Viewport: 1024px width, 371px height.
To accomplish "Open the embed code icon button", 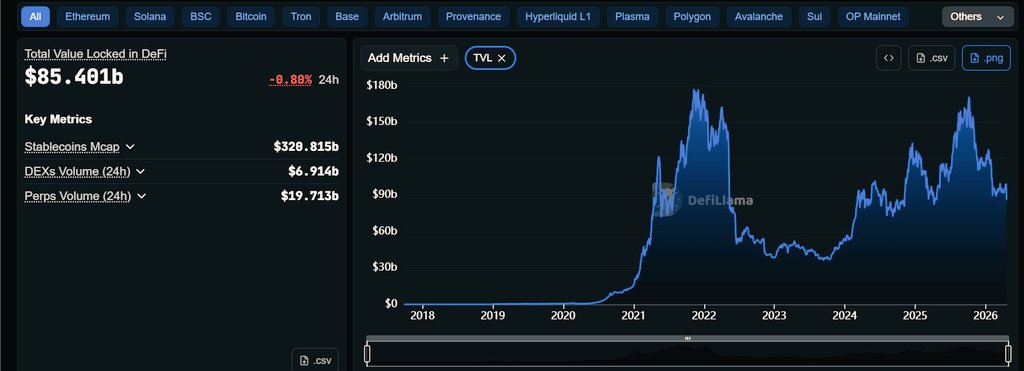I will tap(888, 58).
